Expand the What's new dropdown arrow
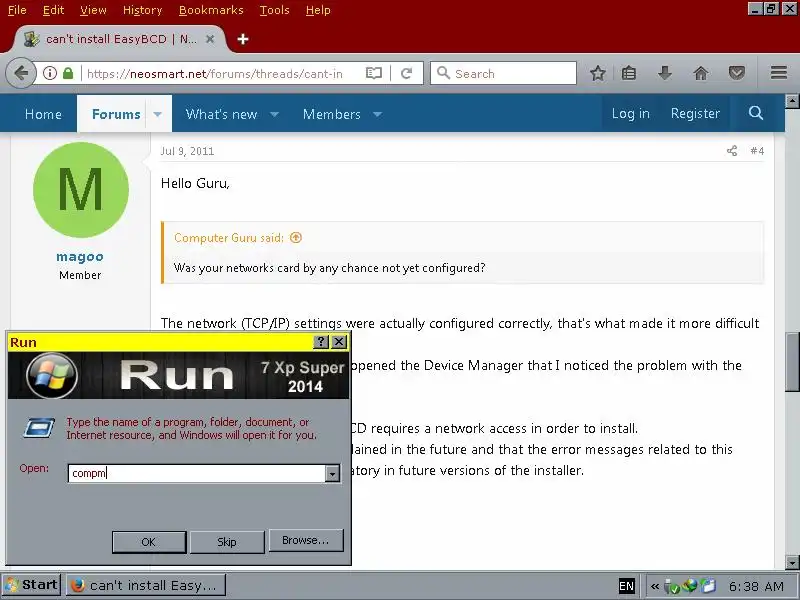Viewport: 800px width, 600px height. [274, 114]
